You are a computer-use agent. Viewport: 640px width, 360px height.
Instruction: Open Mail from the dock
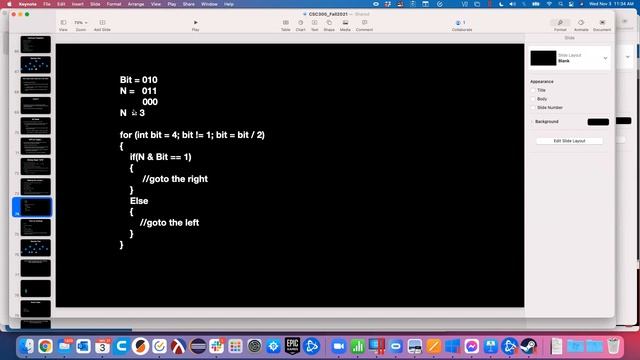coord(64,346)
